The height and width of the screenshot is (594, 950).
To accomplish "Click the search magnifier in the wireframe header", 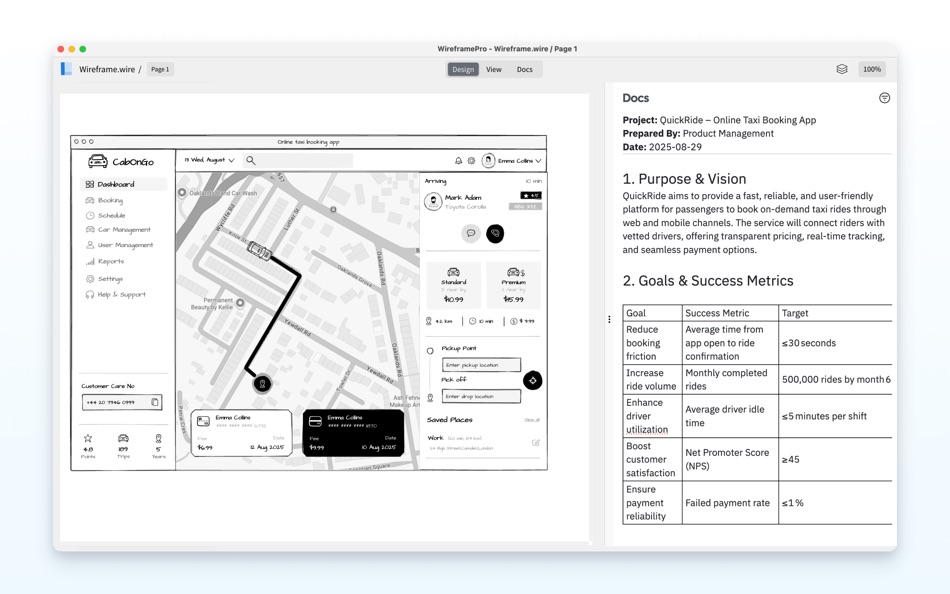I will click(x=250, y=160).
